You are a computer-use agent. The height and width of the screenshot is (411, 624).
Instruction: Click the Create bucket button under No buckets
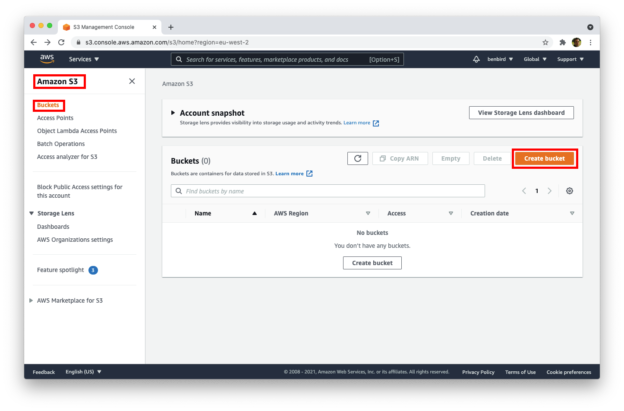(372, 263)
